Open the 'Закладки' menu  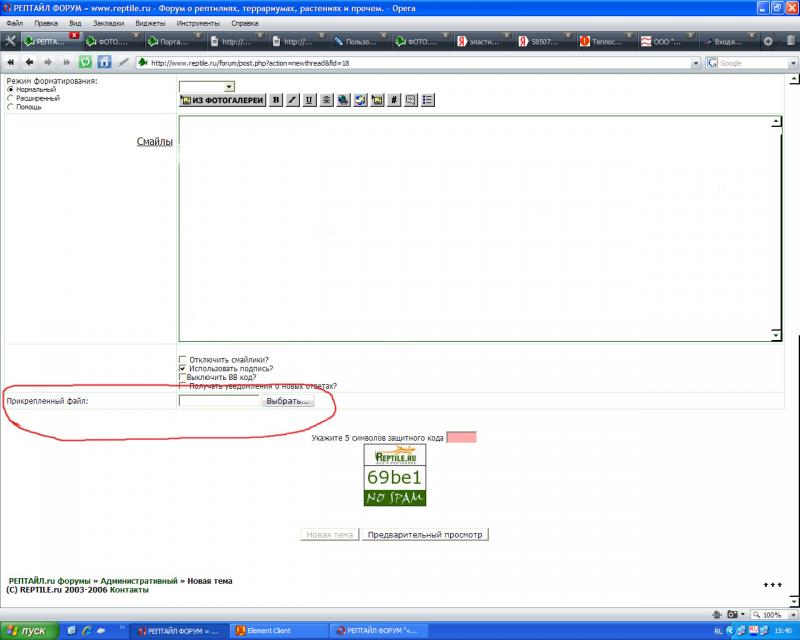pos(108,23)
